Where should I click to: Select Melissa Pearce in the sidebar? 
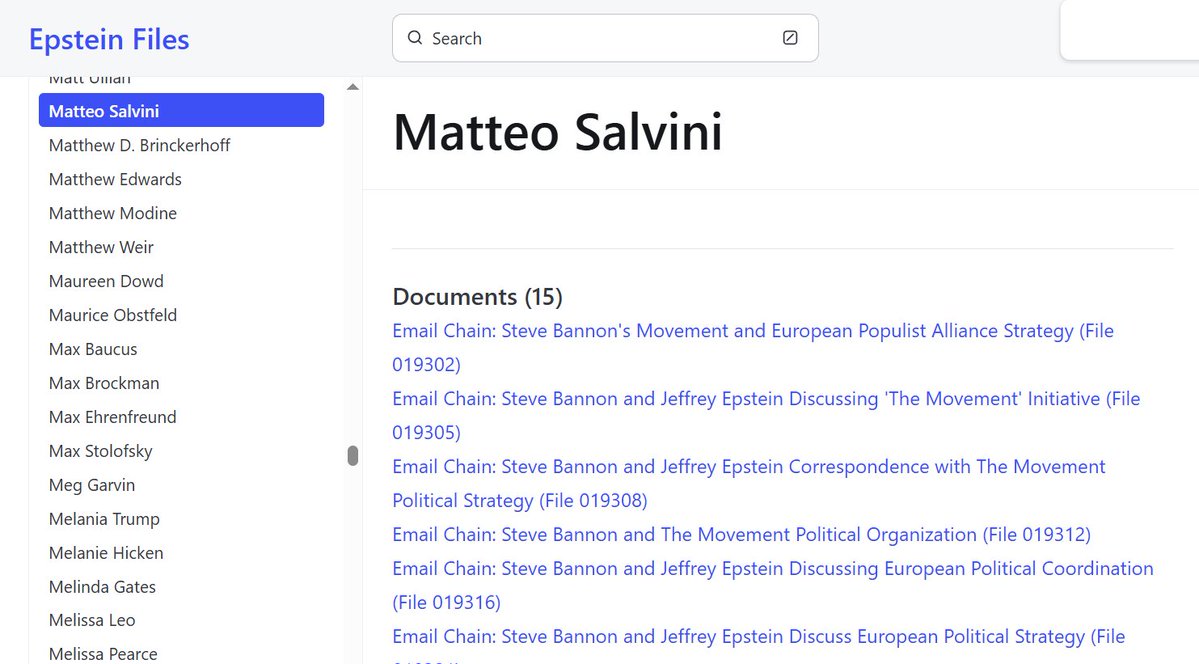click(102, 654)
